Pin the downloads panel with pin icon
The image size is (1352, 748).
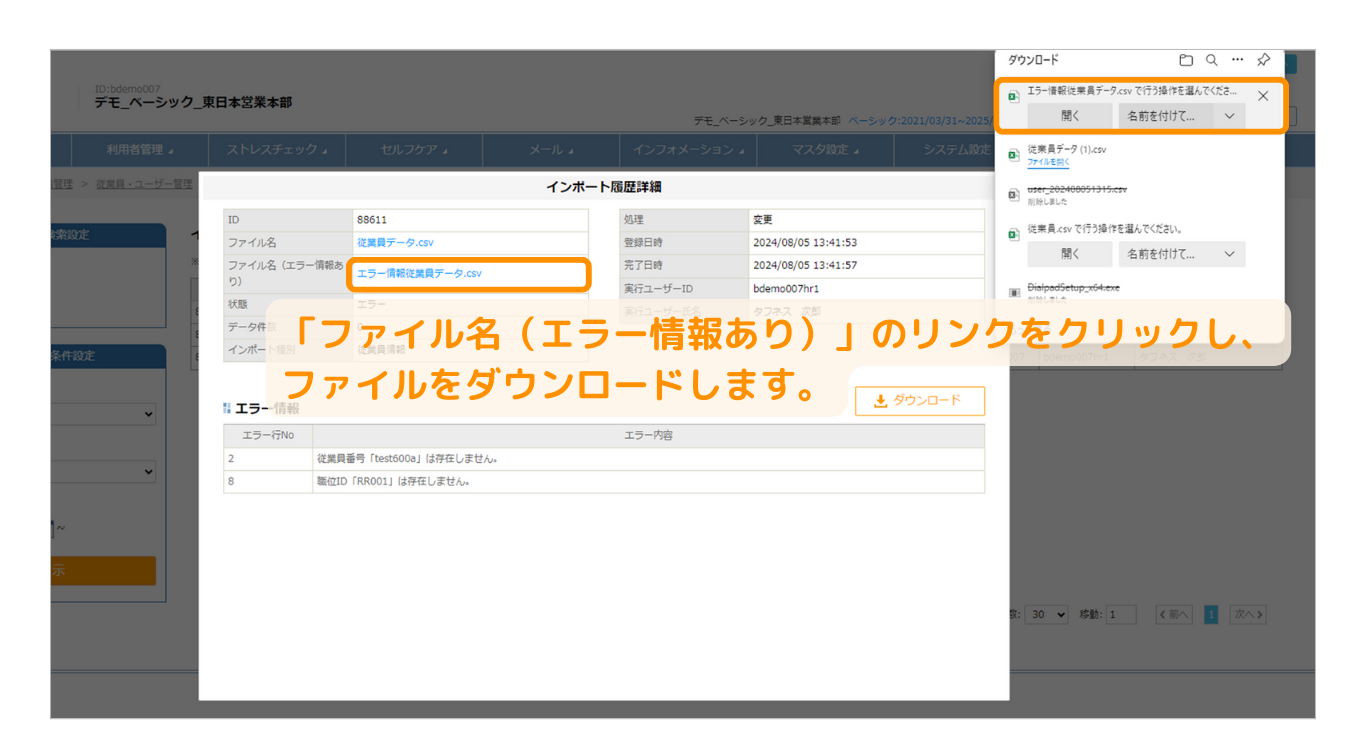click(1263, 60)
